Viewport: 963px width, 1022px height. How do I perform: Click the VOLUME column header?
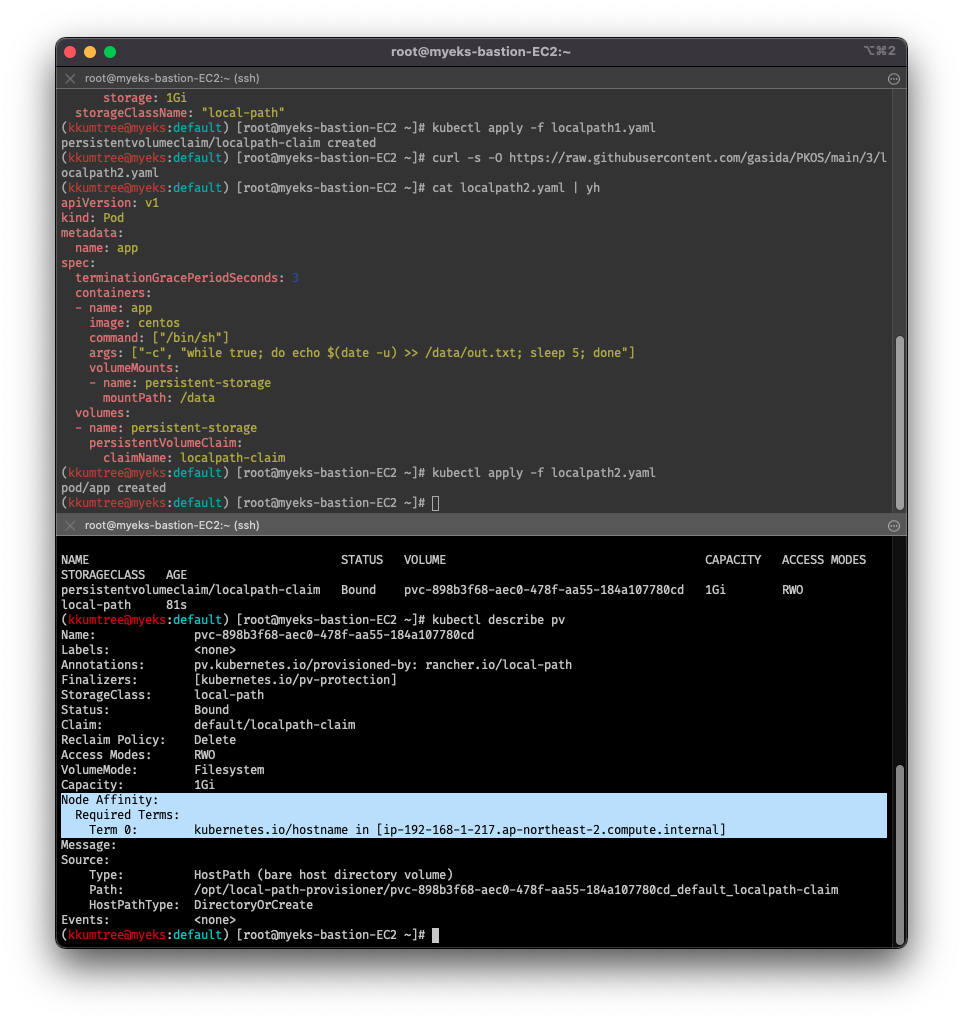click(425, 560)
